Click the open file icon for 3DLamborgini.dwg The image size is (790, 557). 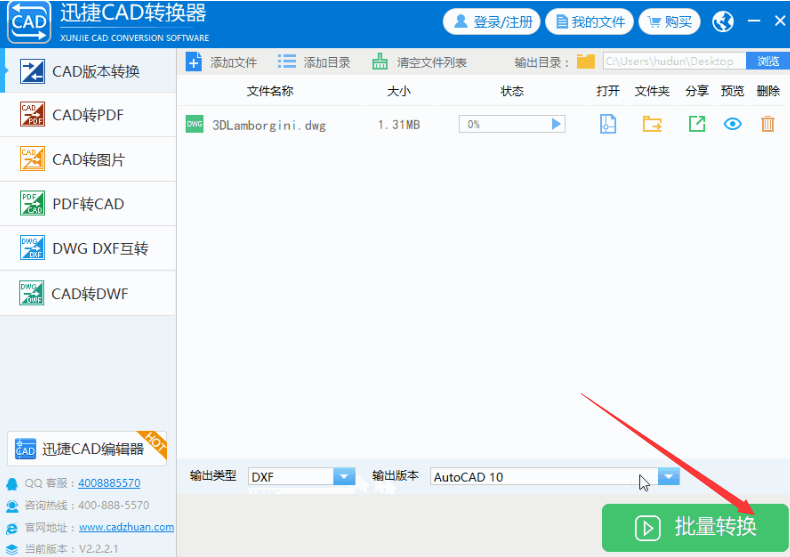607,124
